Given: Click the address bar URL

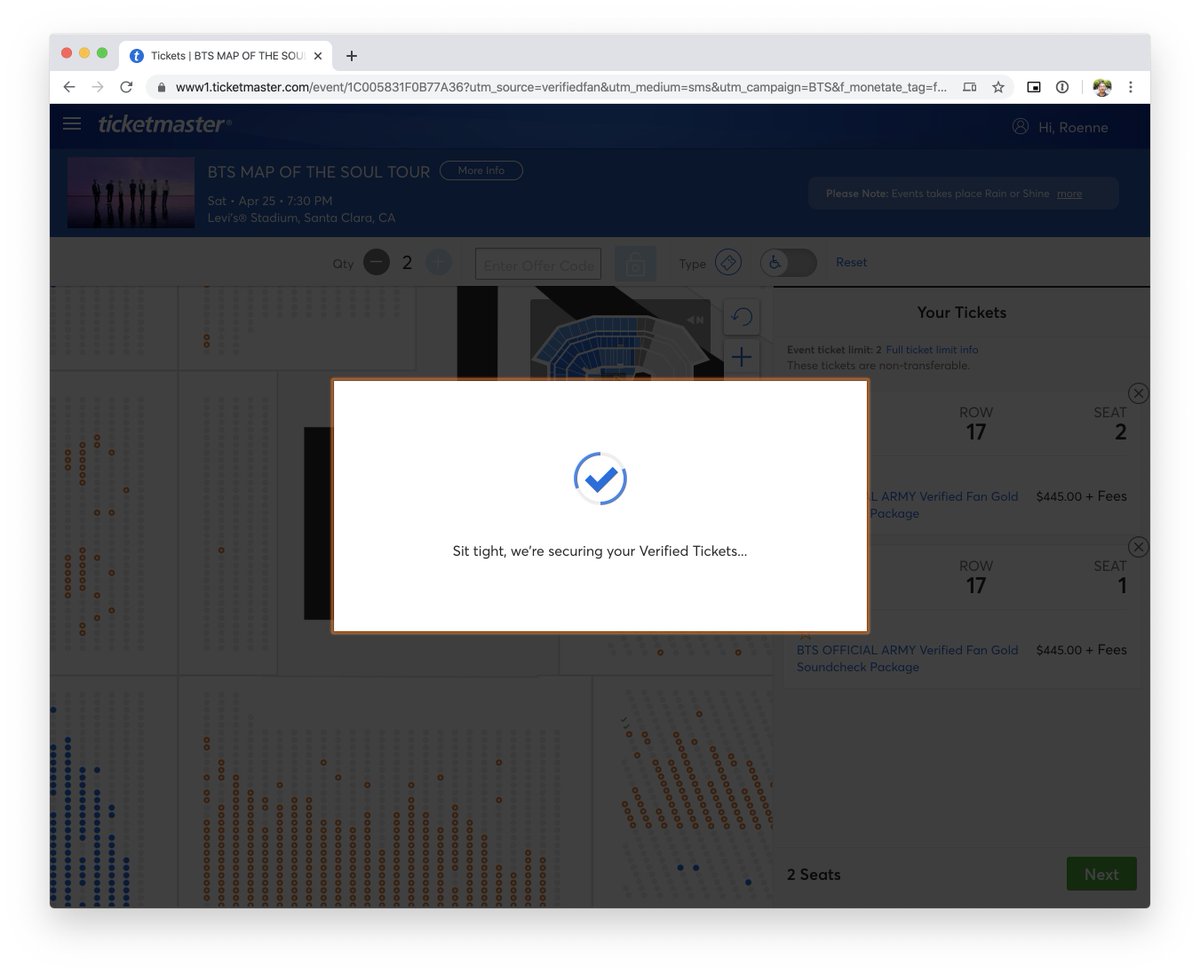Looking at the screenshot, I should pos(560,87).
